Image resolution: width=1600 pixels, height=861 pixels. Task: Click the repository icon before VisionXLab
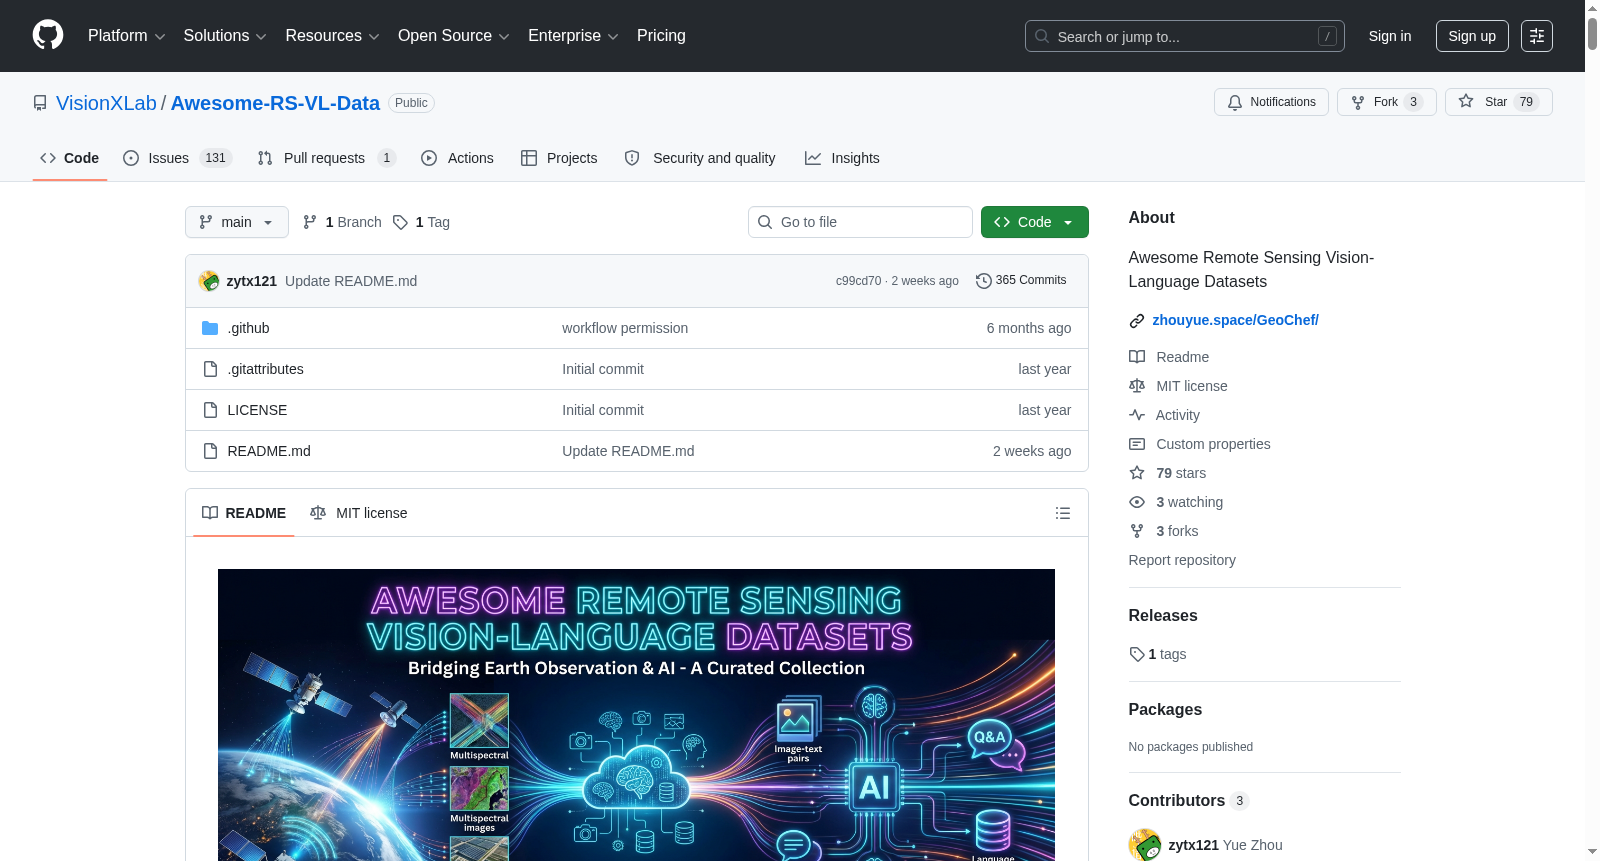40,103
